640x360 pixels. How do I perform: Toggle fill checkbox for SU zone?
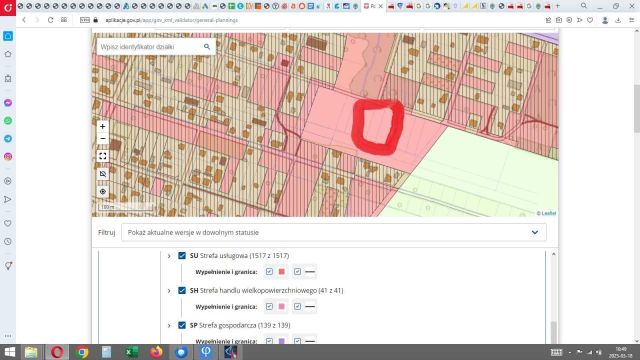pyautogui.click(x=269, y=271)
